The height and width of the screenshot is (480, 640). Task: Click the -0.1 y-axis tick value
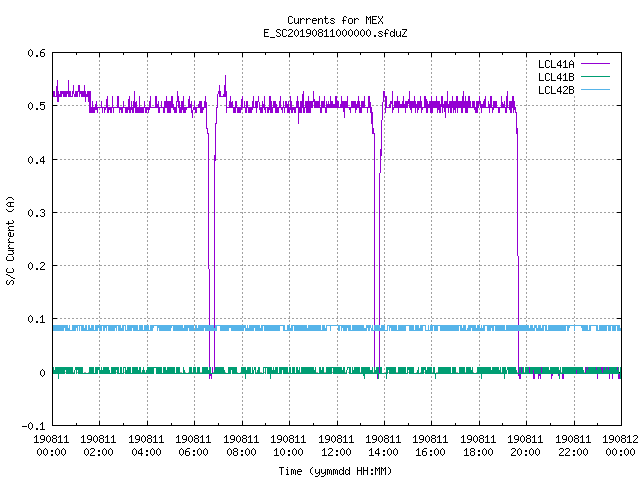[x=33, y=426]
